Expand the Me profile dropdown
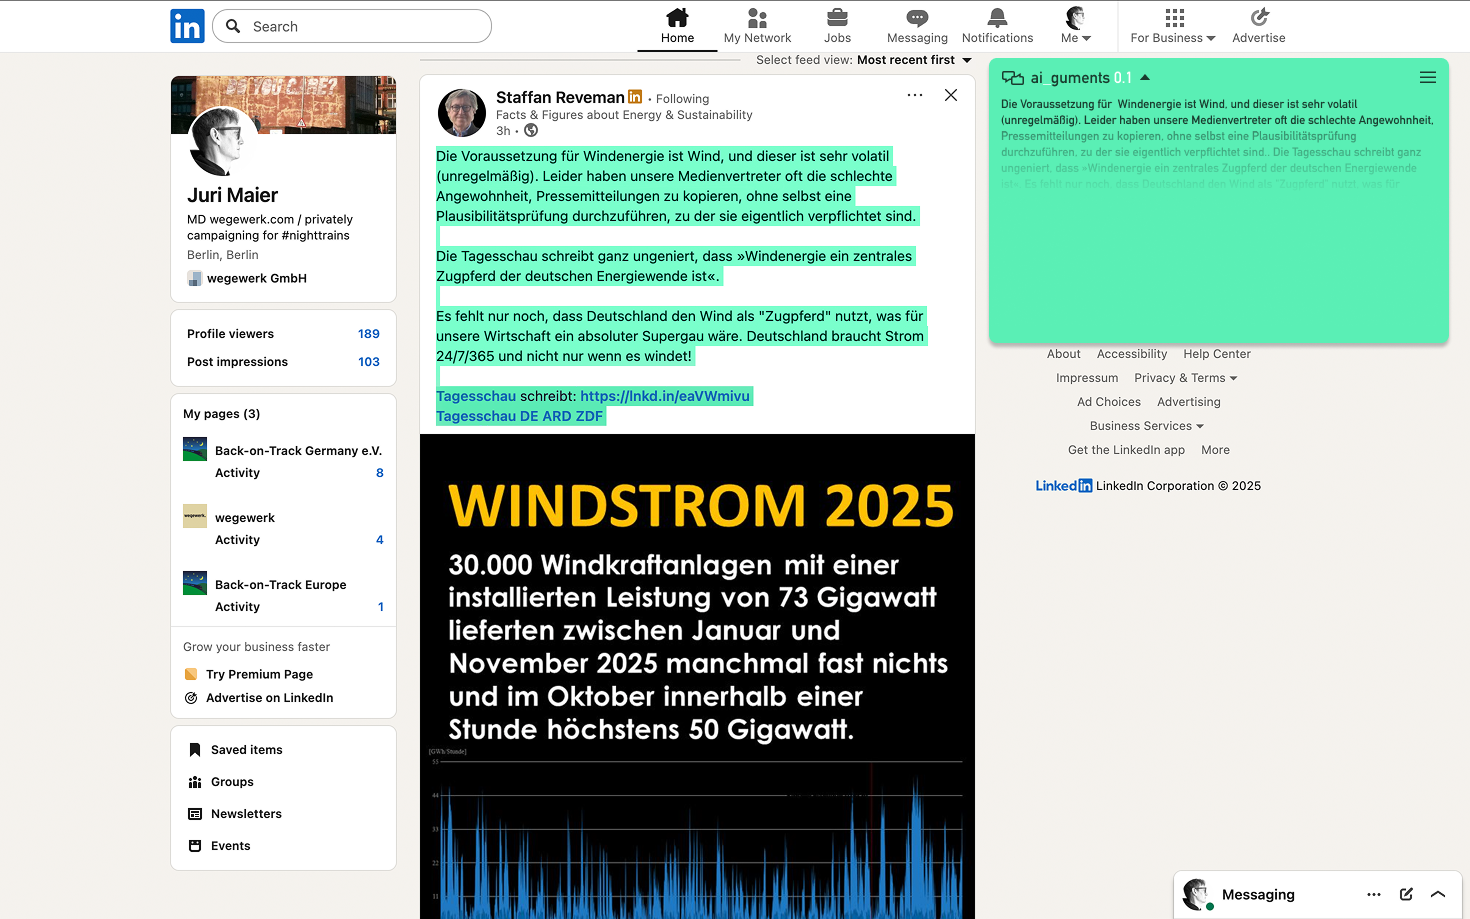This screenshot has width=1470, height=919. coord(1076,26)
